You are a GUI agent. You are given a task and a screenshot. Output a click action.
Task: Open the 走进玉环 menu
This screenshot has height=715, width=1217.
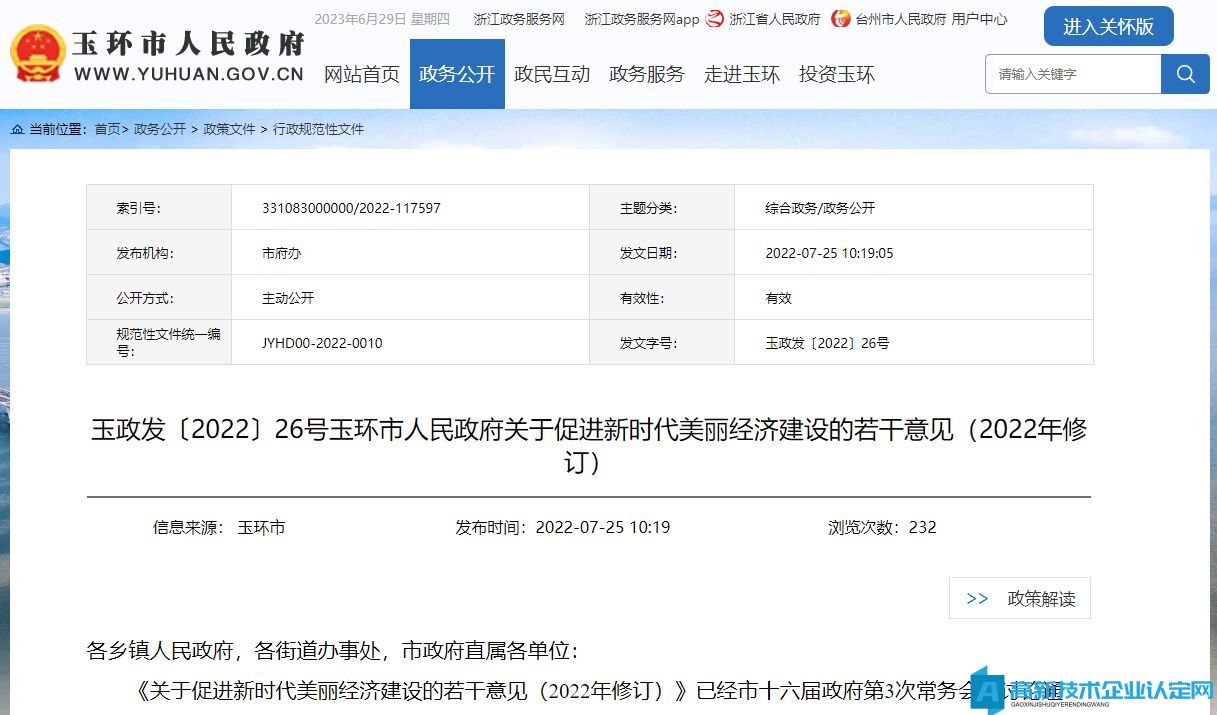742,74
